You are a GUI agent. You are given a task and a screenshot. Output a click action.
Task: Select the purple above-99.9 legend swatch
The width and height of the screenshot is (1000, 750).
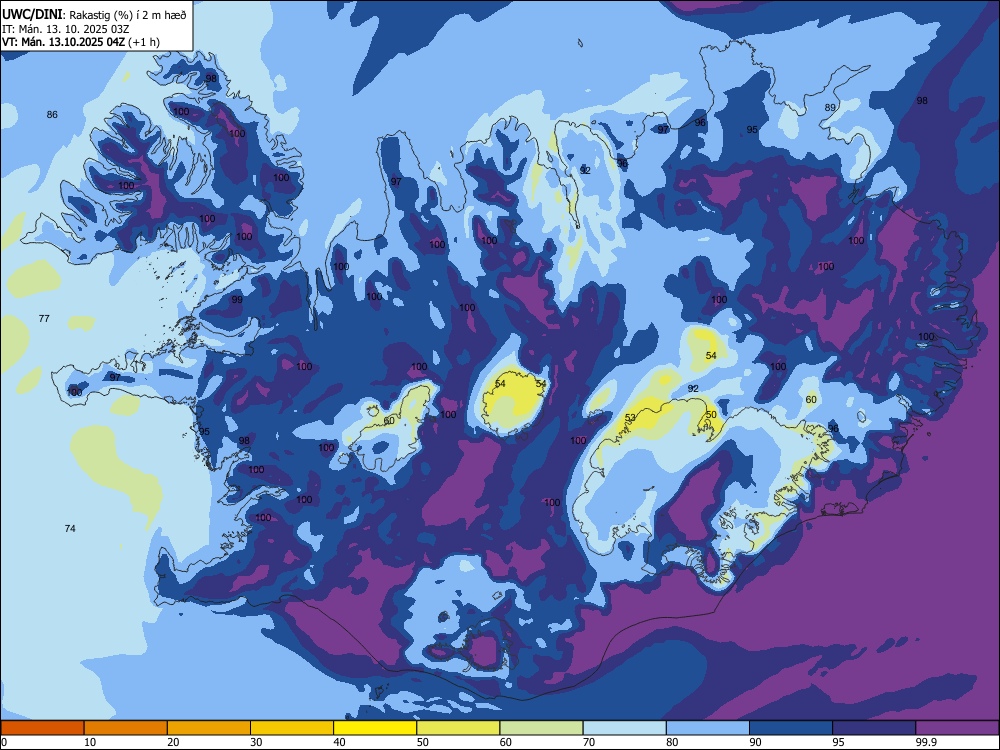(x=957, y=728)
